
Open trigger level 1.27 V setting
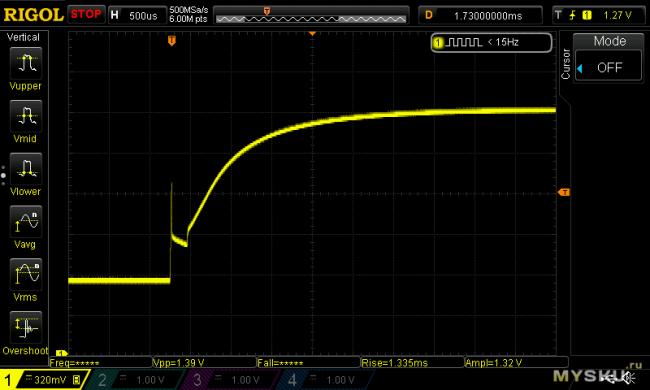point(598,15)
